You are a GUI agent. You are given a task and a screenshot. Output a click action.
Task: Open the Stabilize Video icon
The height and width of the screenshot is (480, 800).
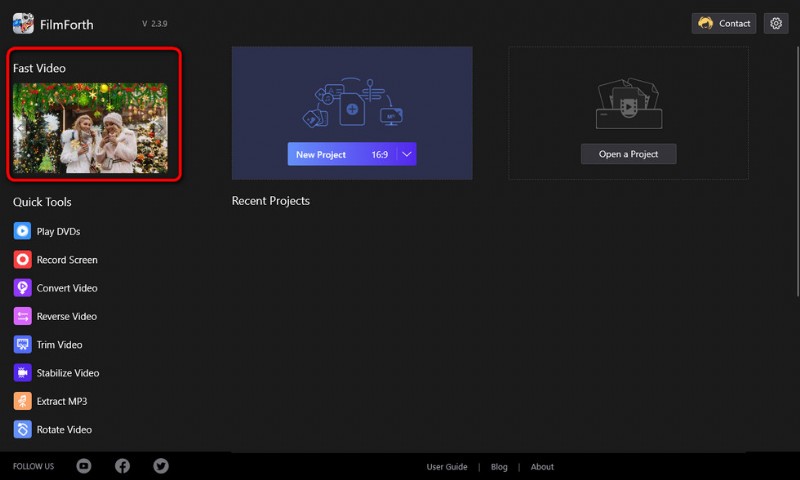pyautogui.click(x=22, y=373)
